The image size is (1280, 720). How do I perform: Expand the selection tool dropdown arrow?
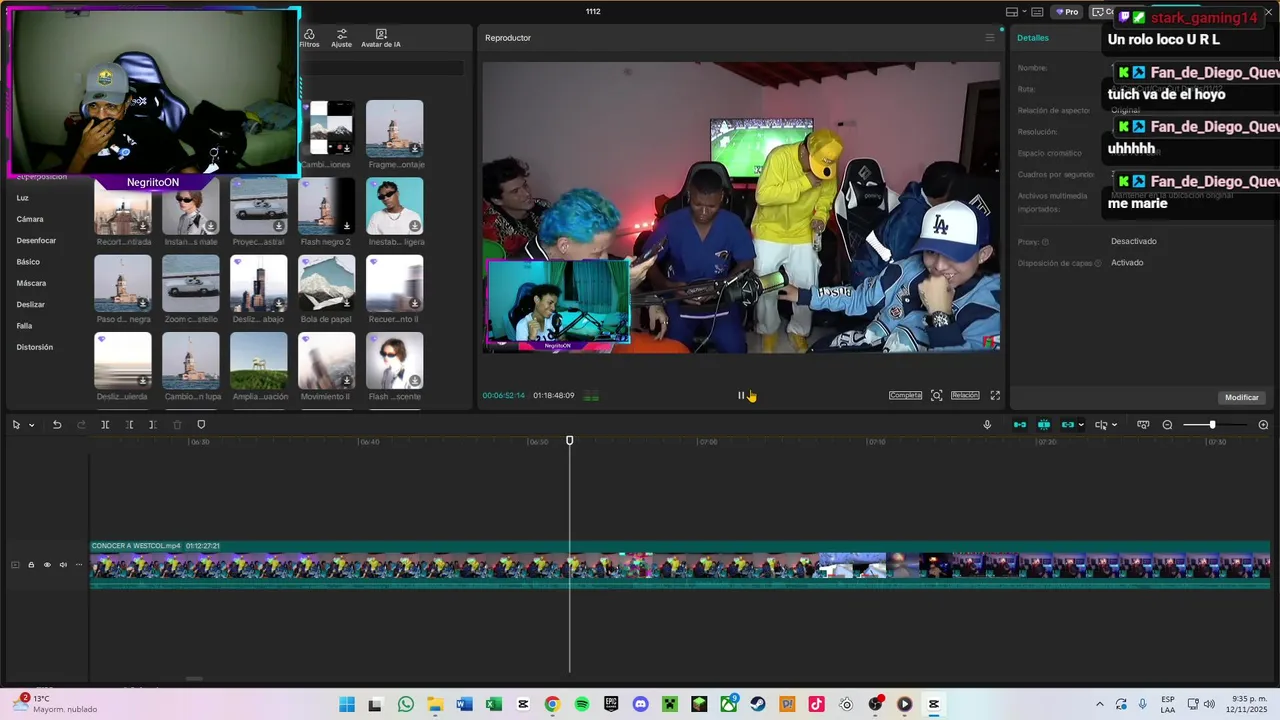31,425
